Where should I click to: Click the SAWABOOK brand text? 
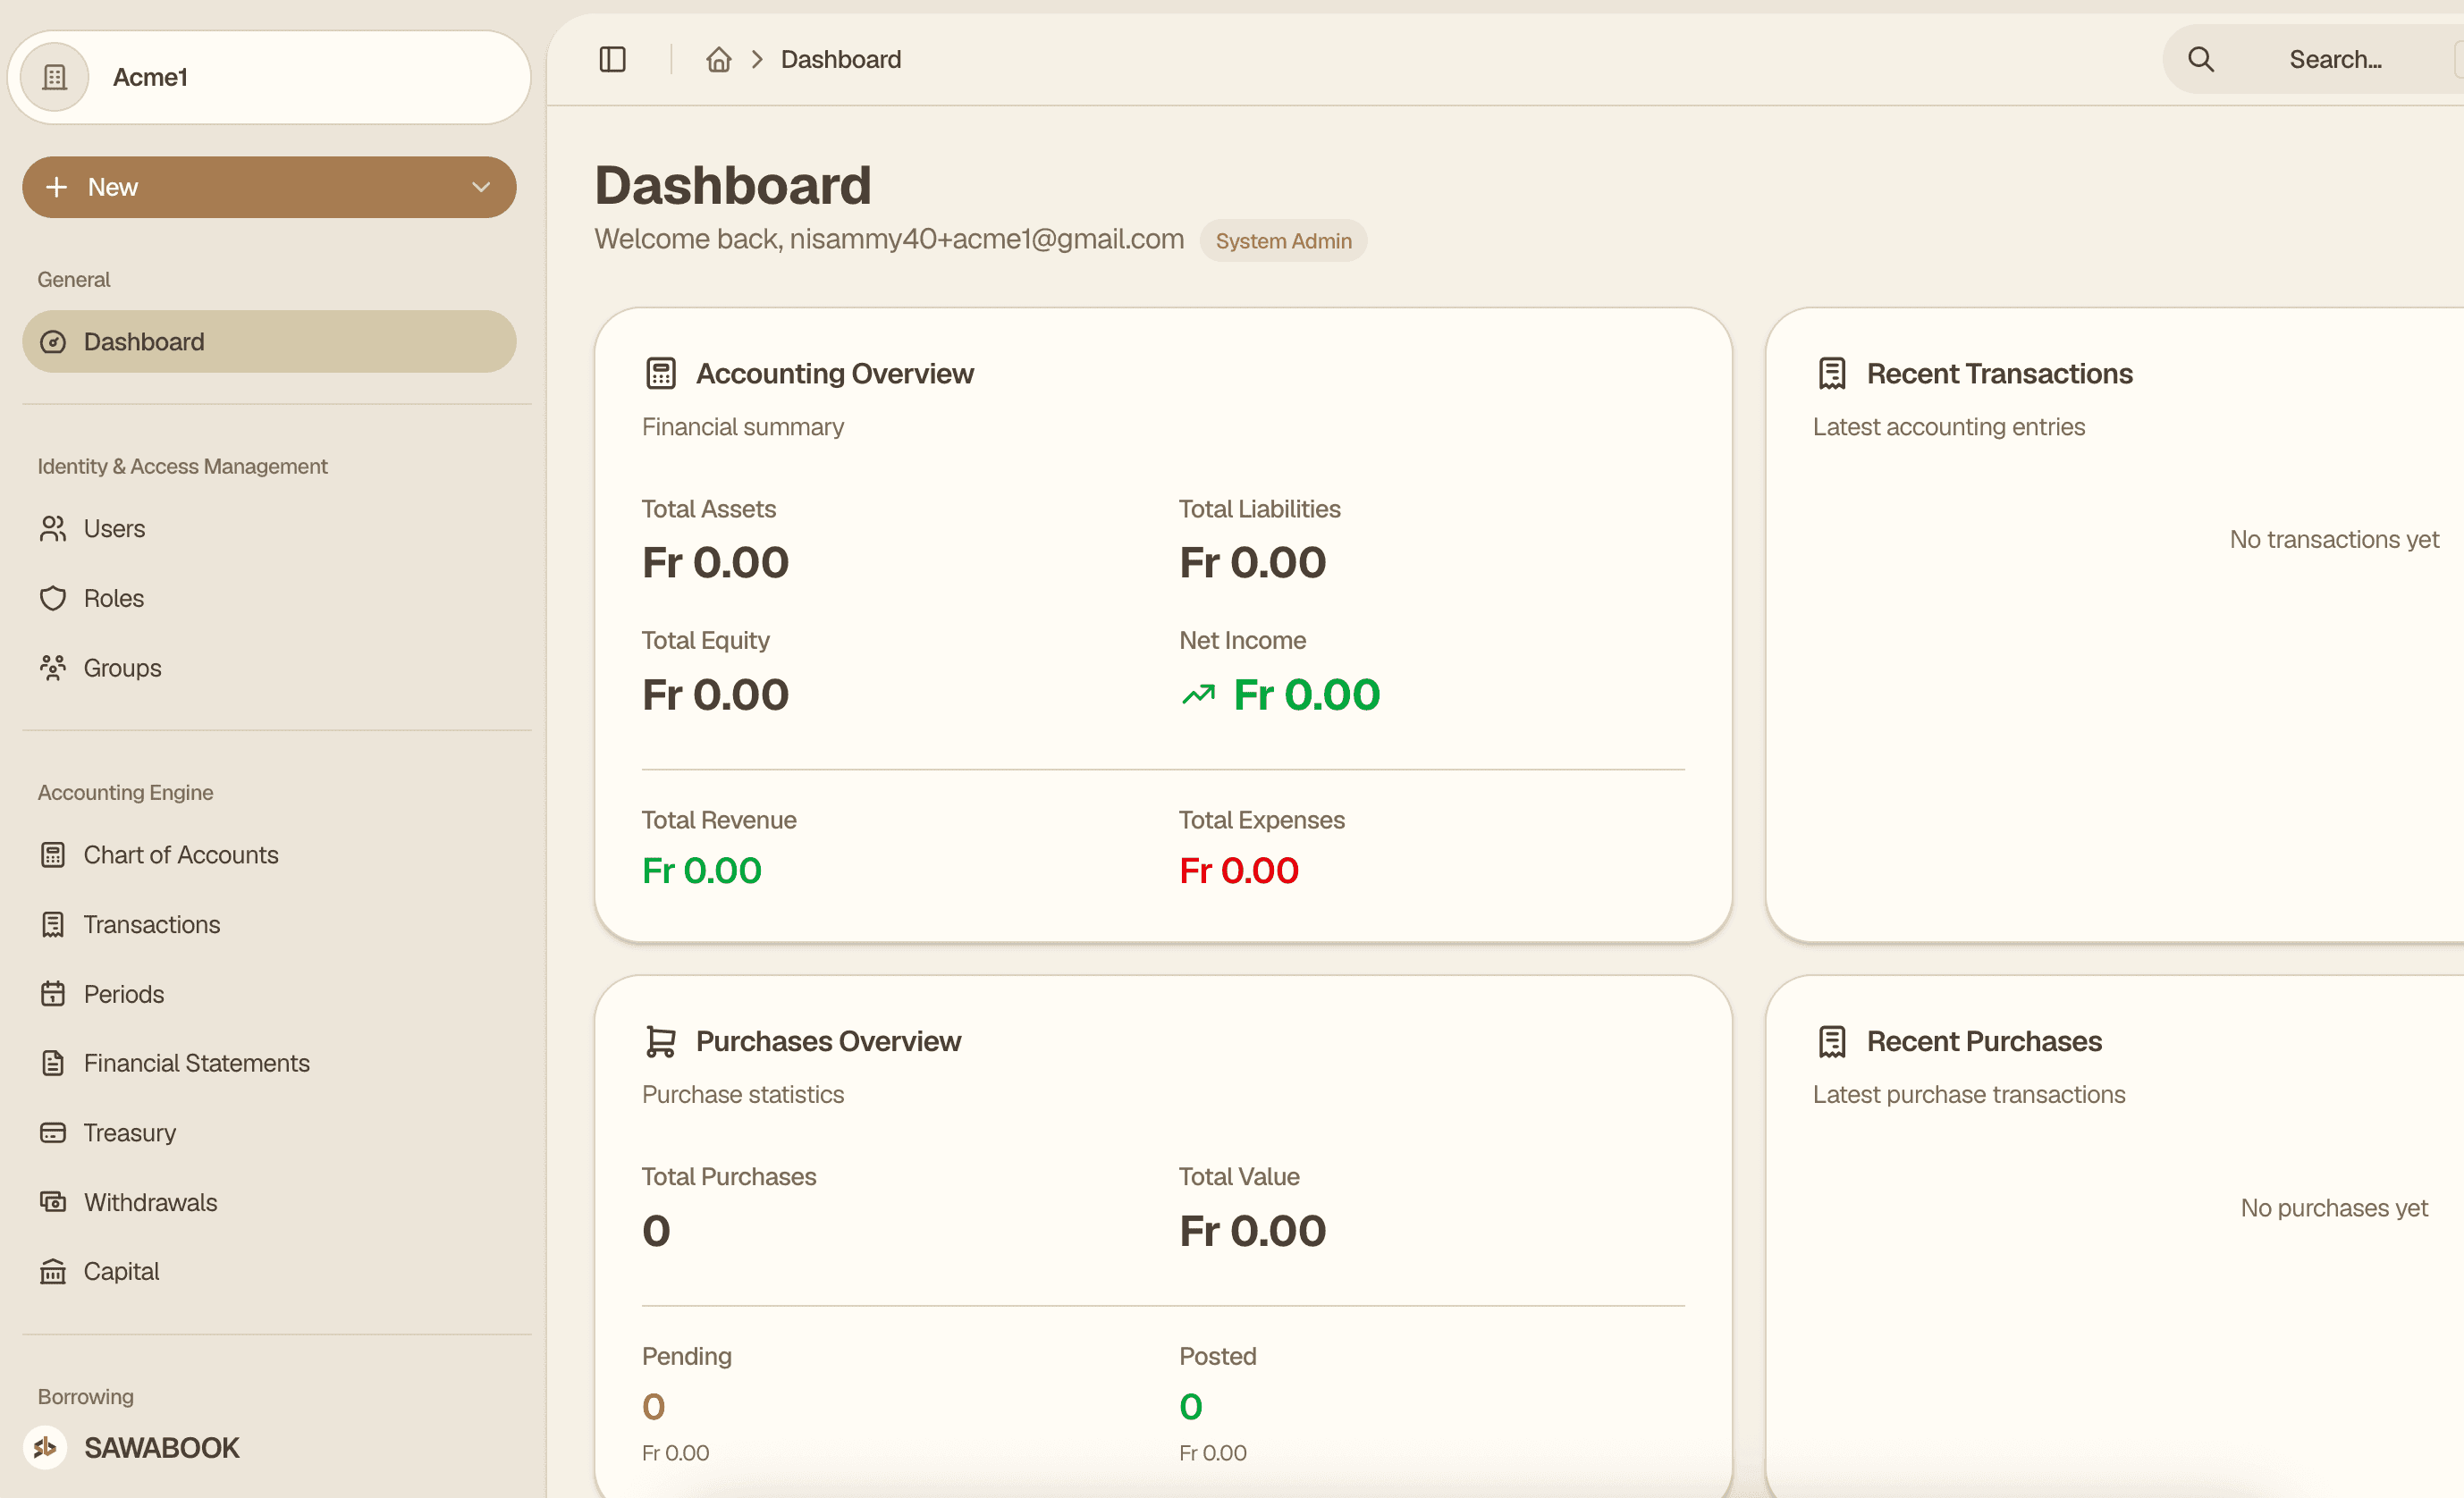162,1447
